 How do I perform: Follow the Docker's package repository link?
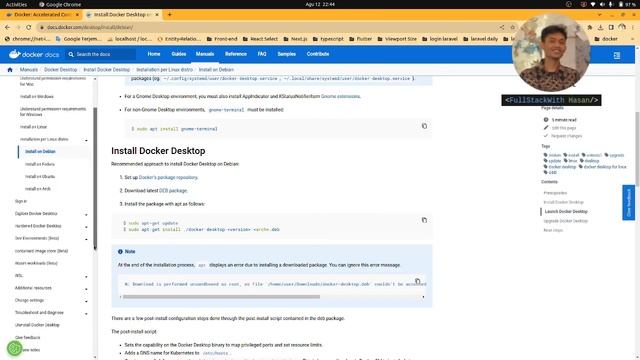click(x=168, y=178)
